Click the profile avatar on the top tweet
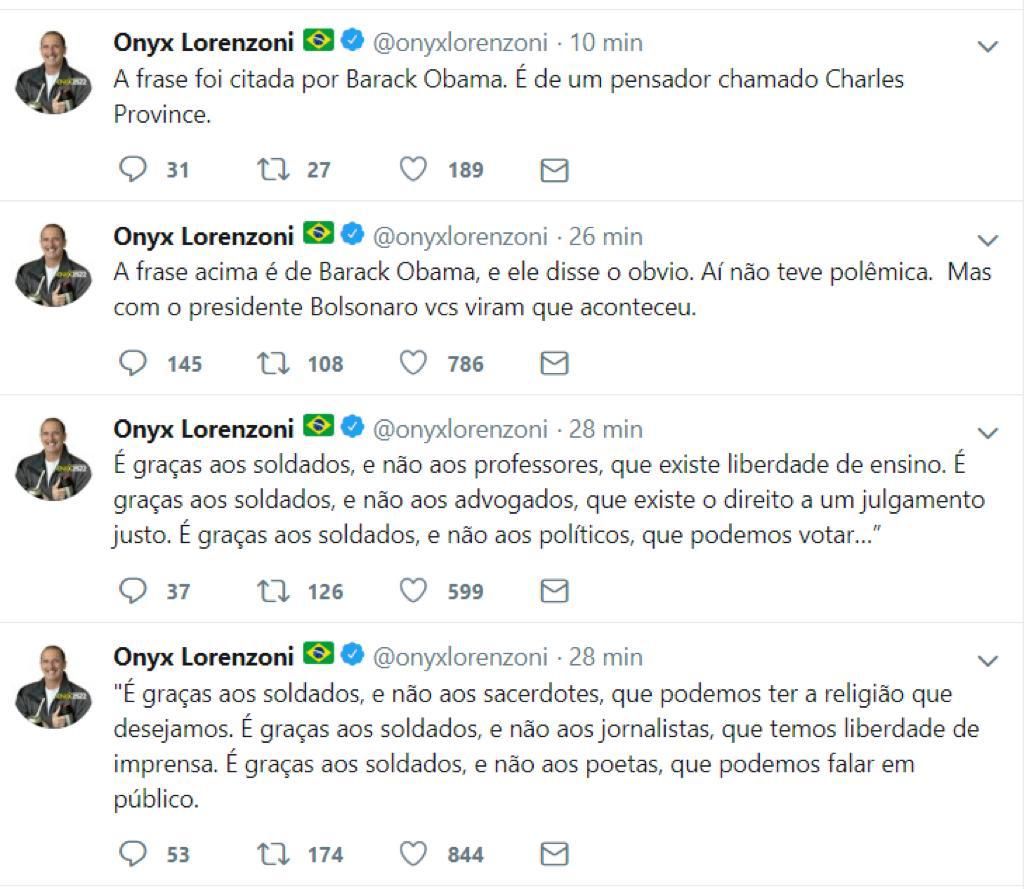 coord(54,70)
